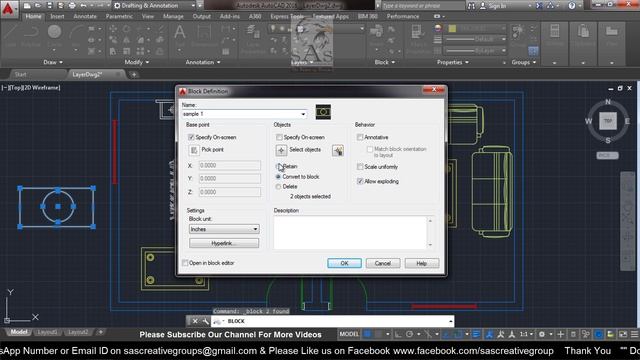
Task: Click Cancel in Block Definition dialog
Action: (x=382, y=263)
